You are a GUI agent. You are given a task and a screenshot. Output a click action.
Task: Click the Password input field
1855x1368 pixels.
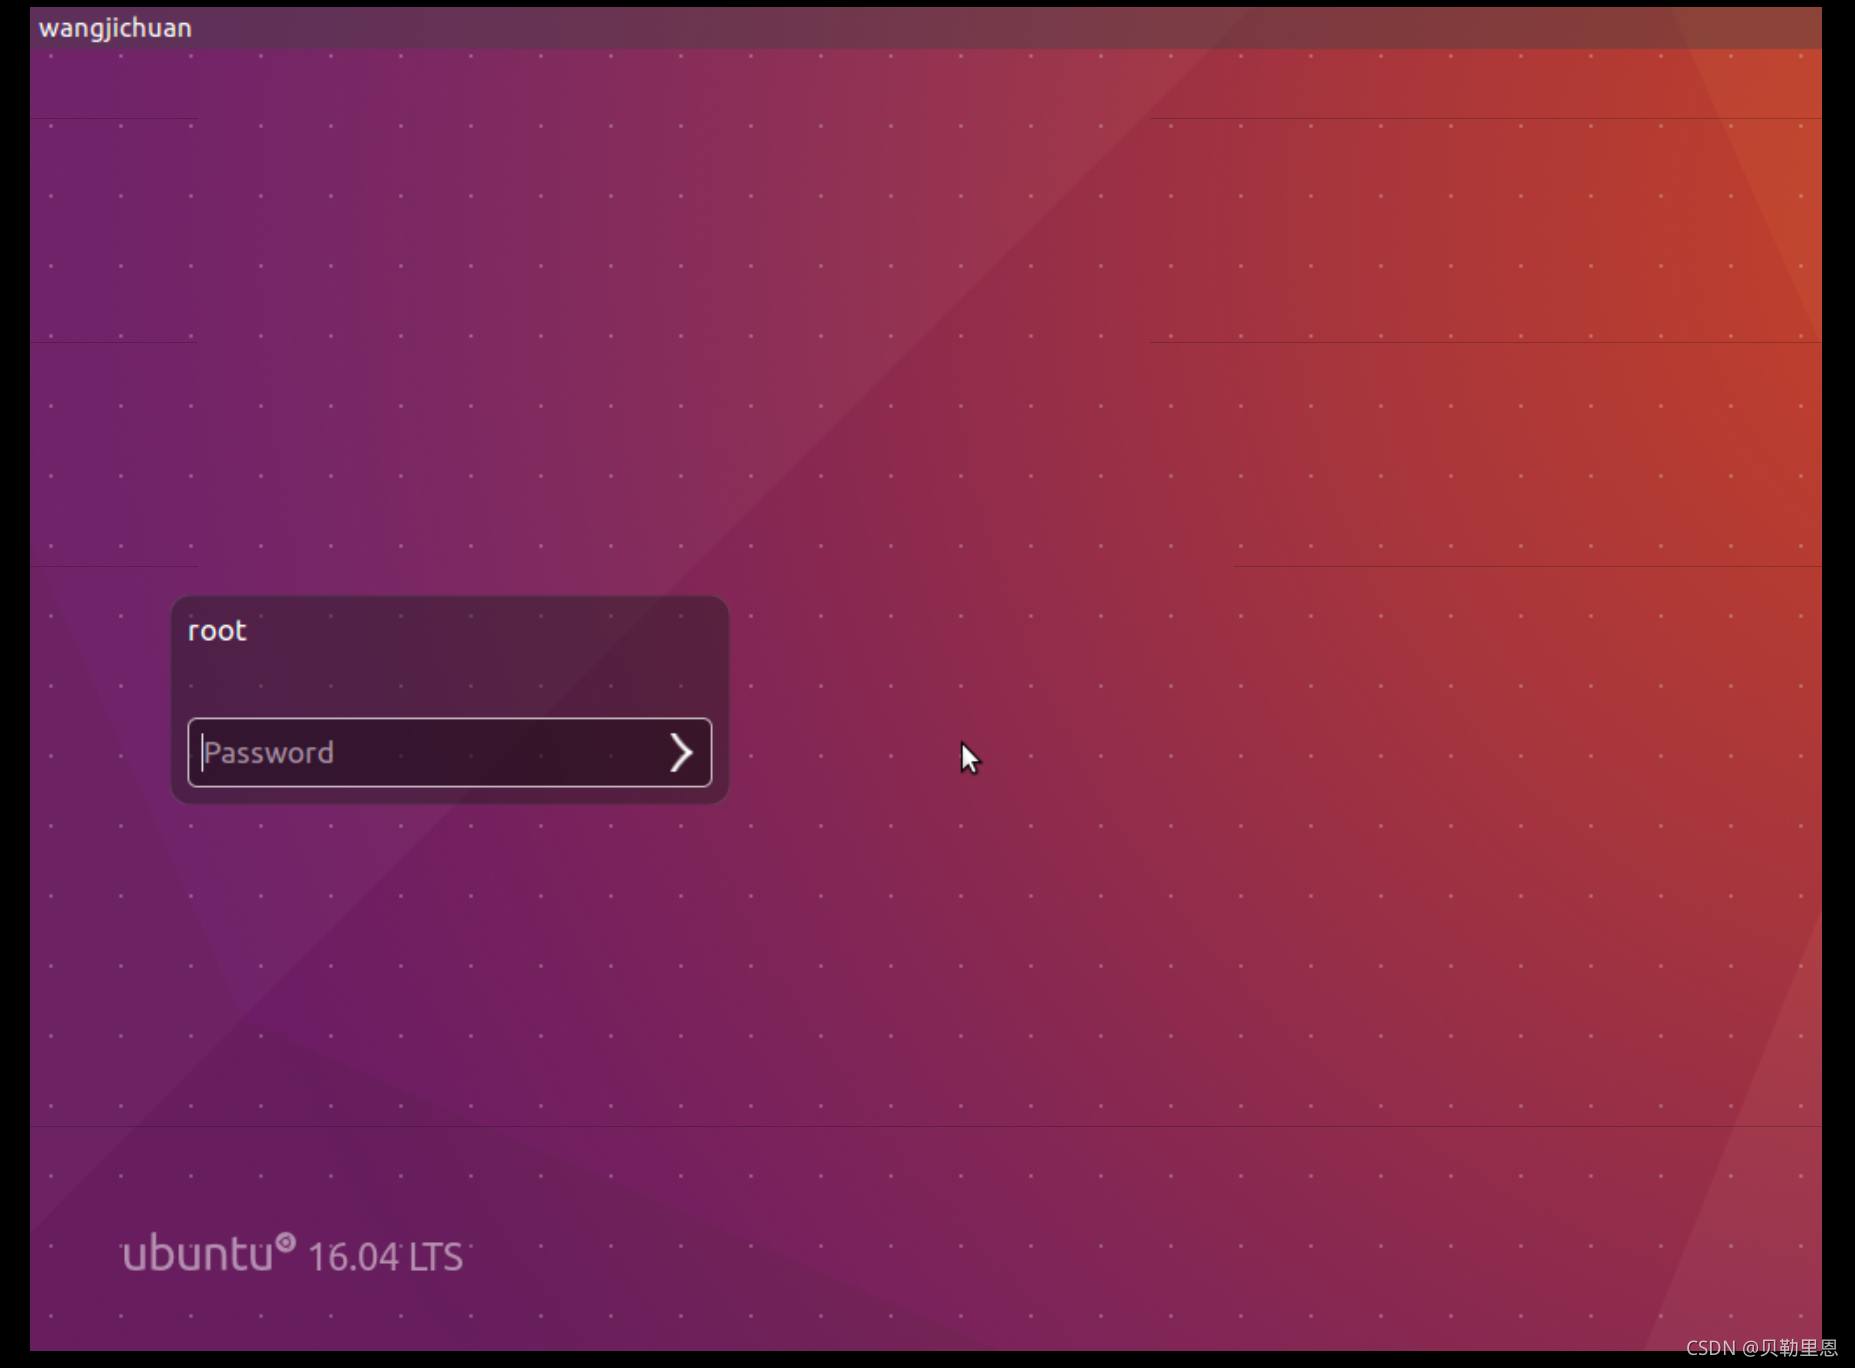point(449,752)
